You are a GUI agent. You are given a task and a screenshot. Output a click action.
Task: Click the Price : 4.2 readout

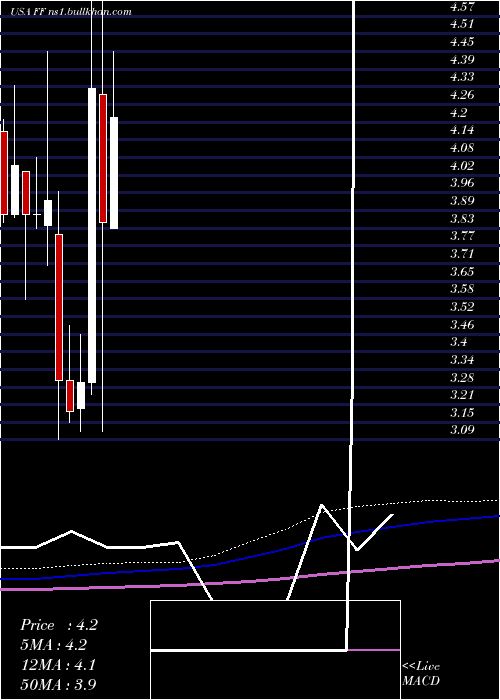pos(58,625)
